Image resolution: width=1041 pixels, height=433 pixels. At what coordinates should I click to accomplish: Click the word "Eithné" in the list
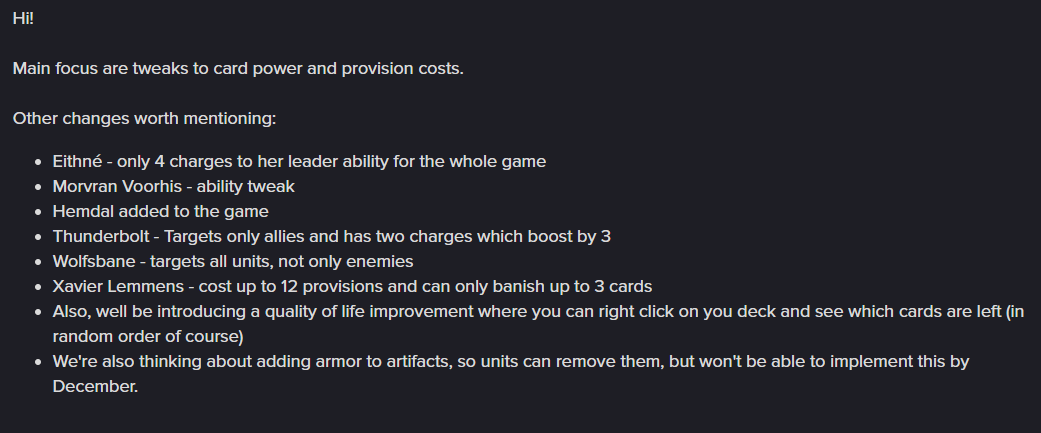[x=78, y=161]
